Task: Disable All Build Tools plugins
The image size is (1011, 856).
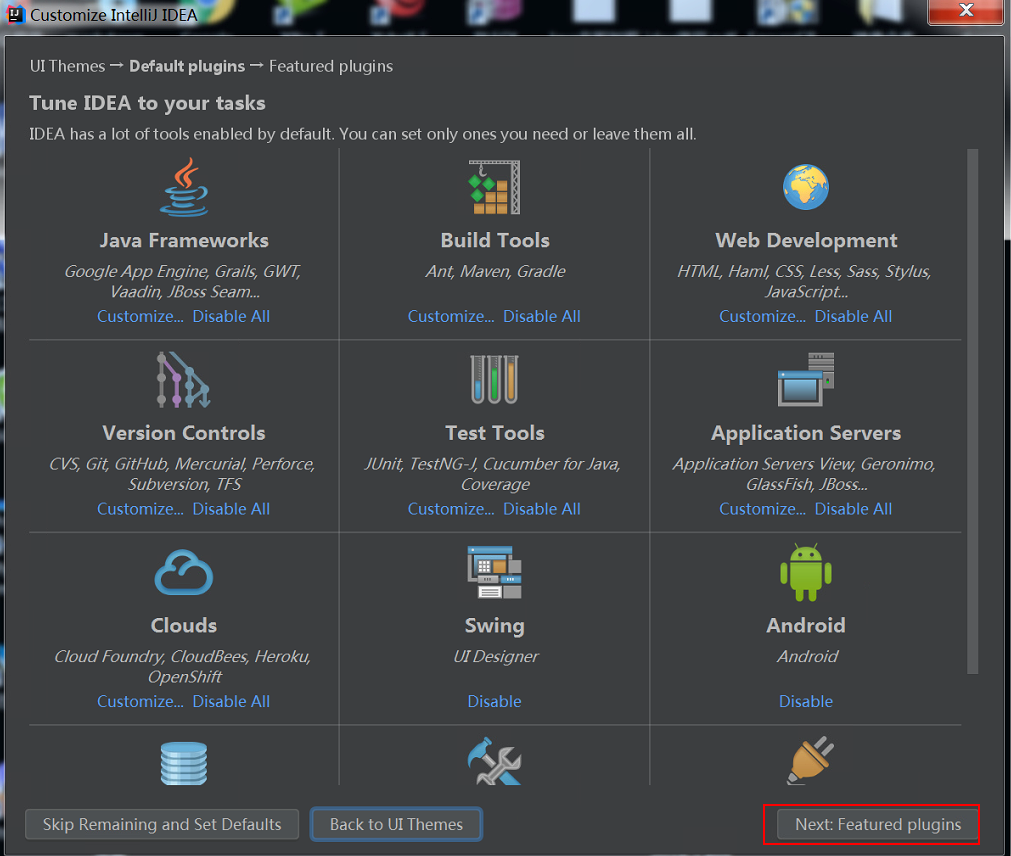Action: pos(542,316)
